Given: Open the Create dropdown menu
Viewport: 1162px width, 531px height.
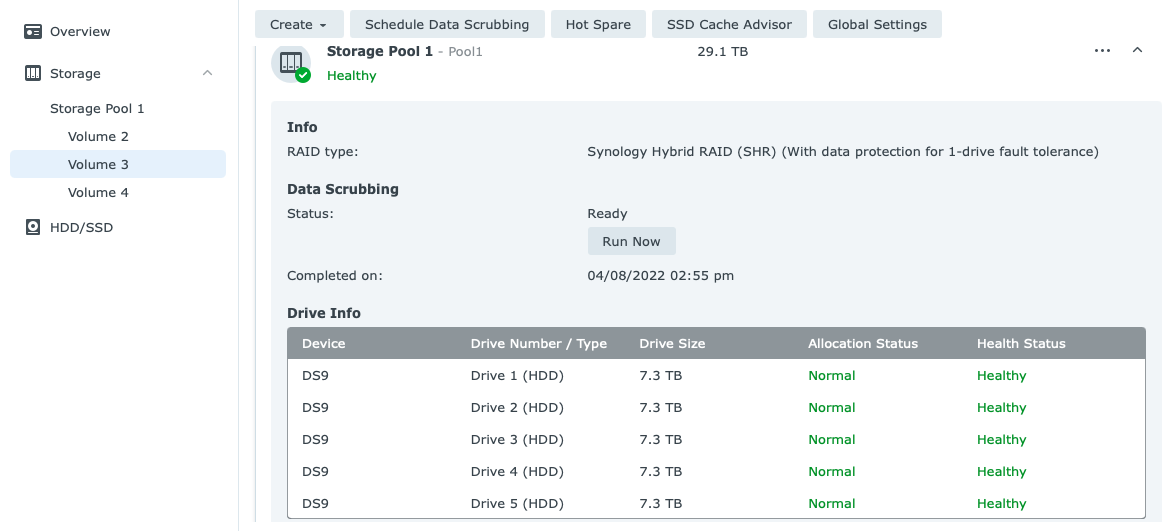Looking at the screenshot, I should (299, 25).
